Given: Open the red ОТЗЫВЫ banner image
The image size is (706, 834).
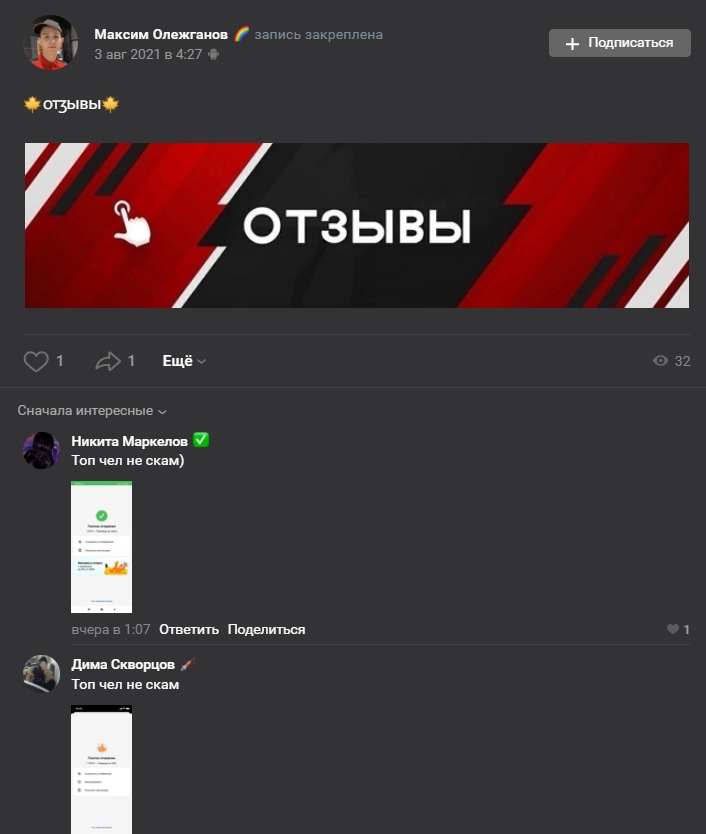Looking at the screenshot, I should coord(357,225).
